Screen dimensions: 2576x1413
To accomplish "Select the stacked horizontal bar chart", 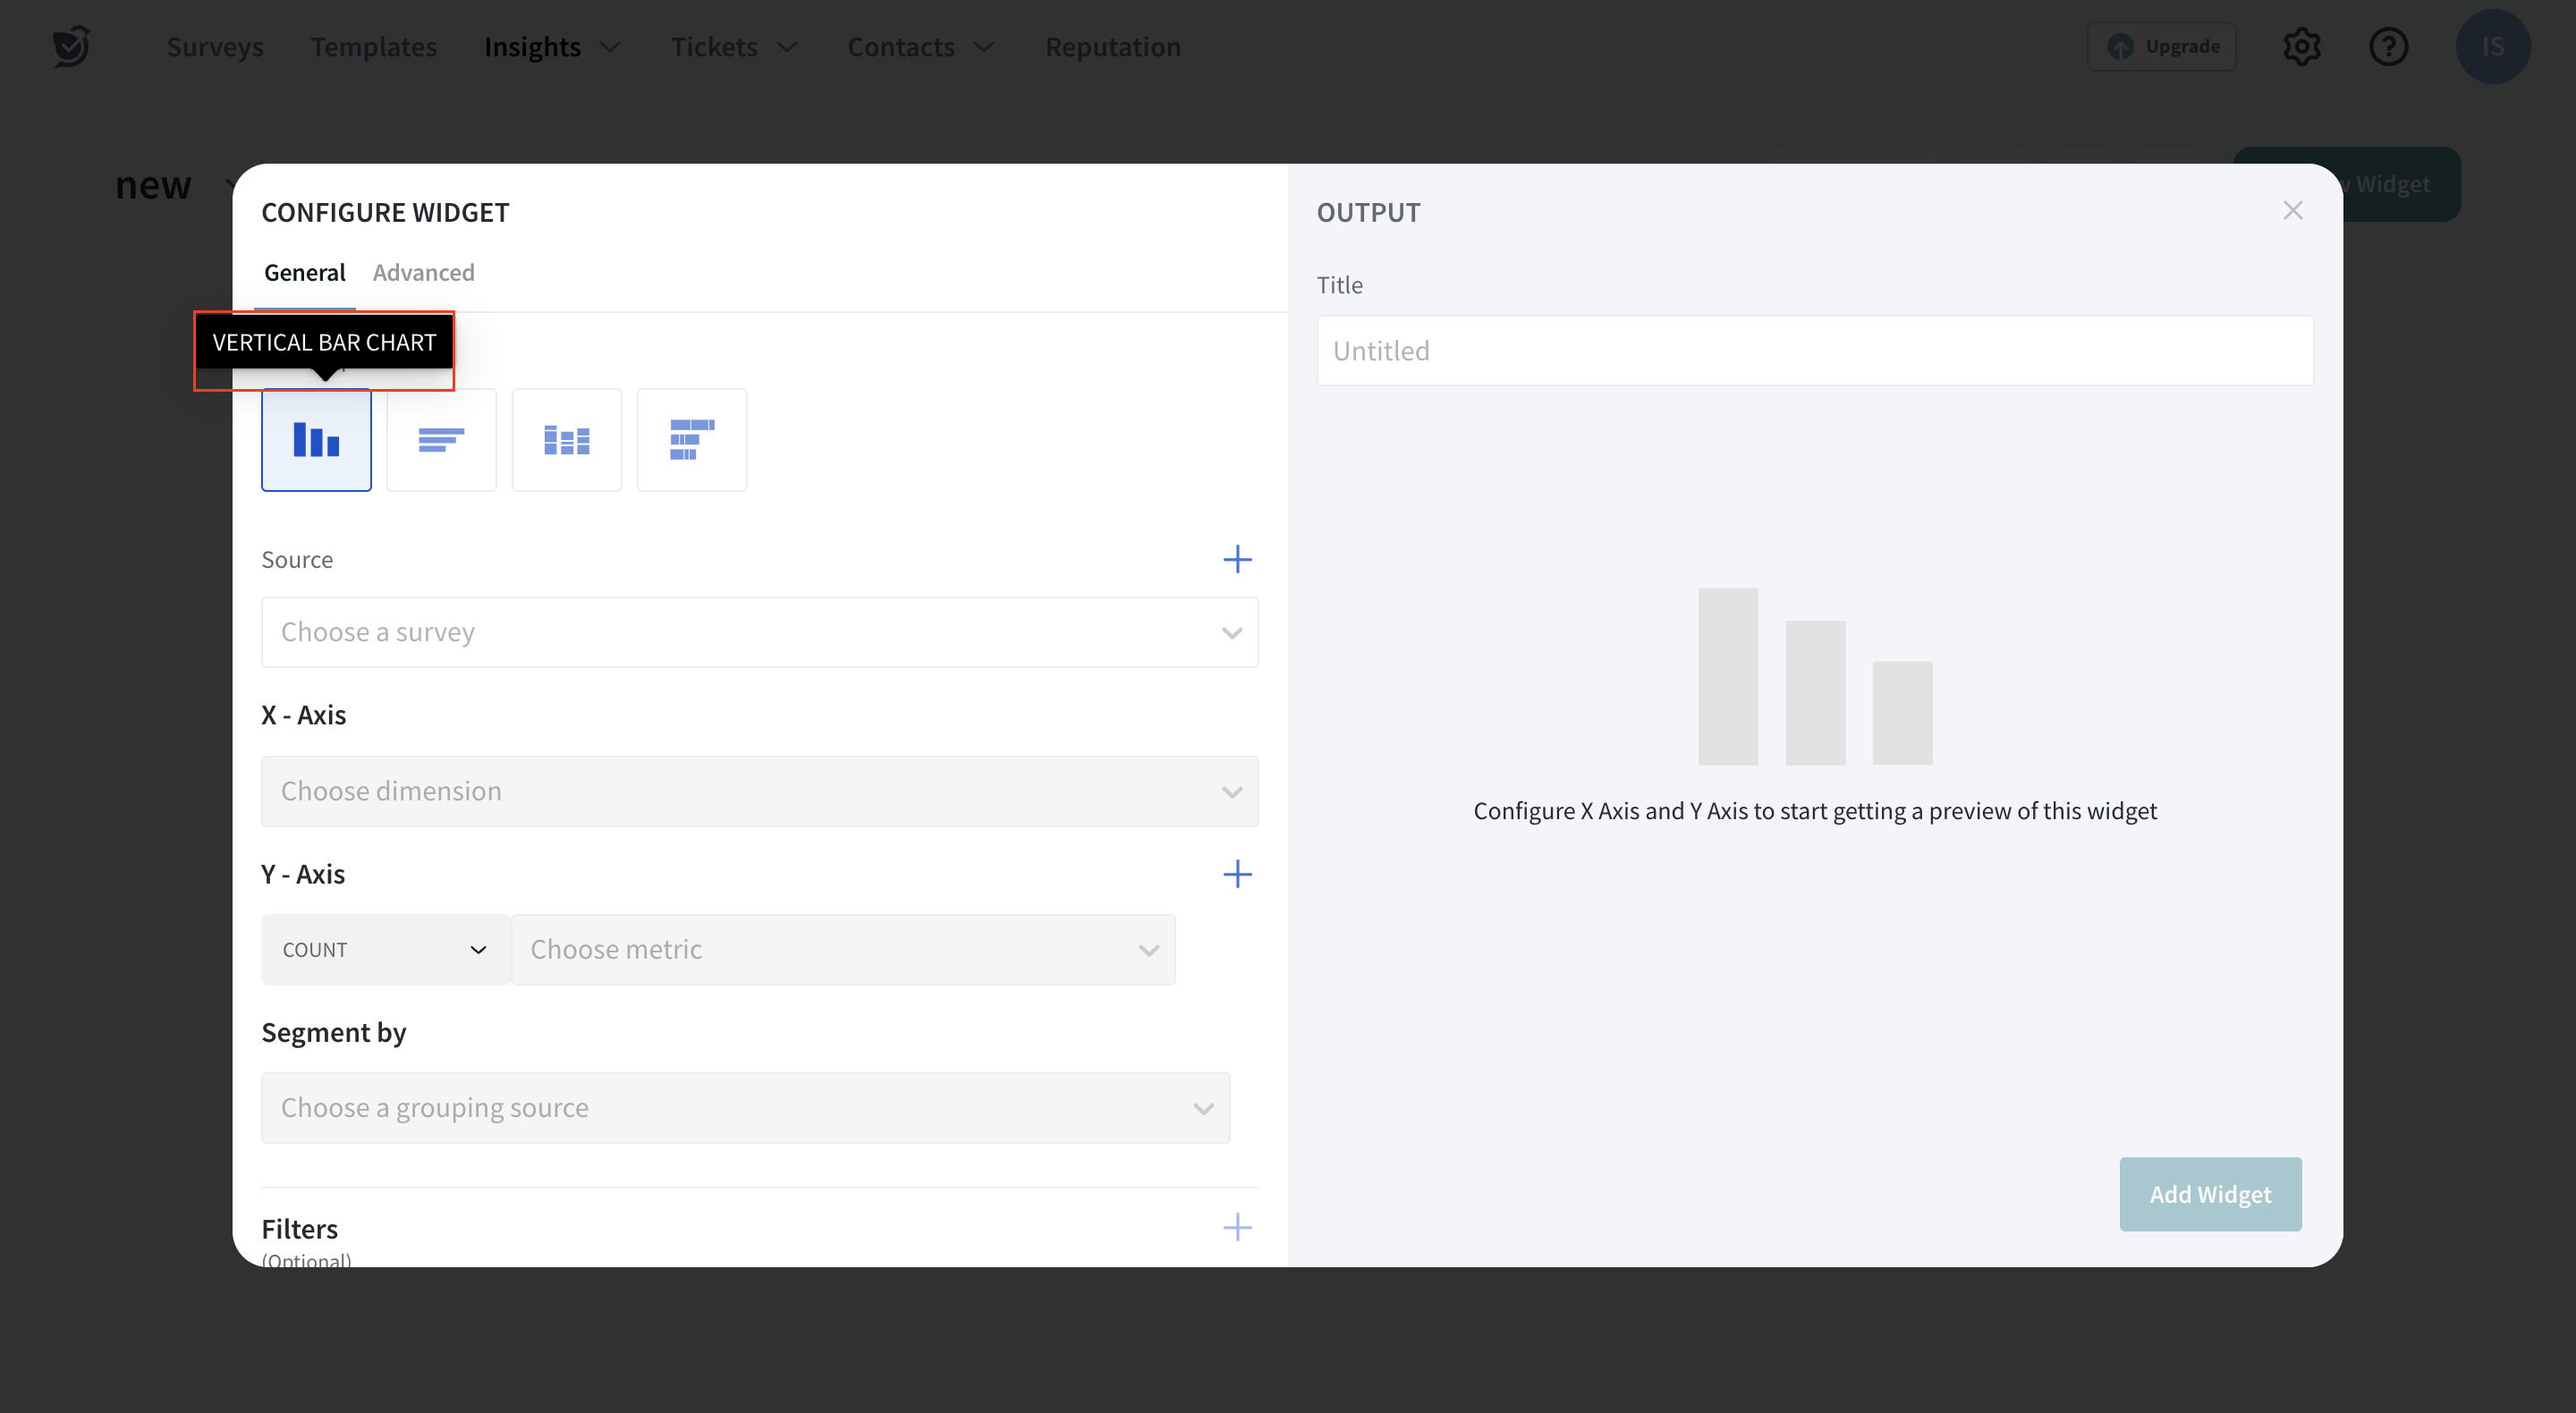I will [x=691, y=440].
